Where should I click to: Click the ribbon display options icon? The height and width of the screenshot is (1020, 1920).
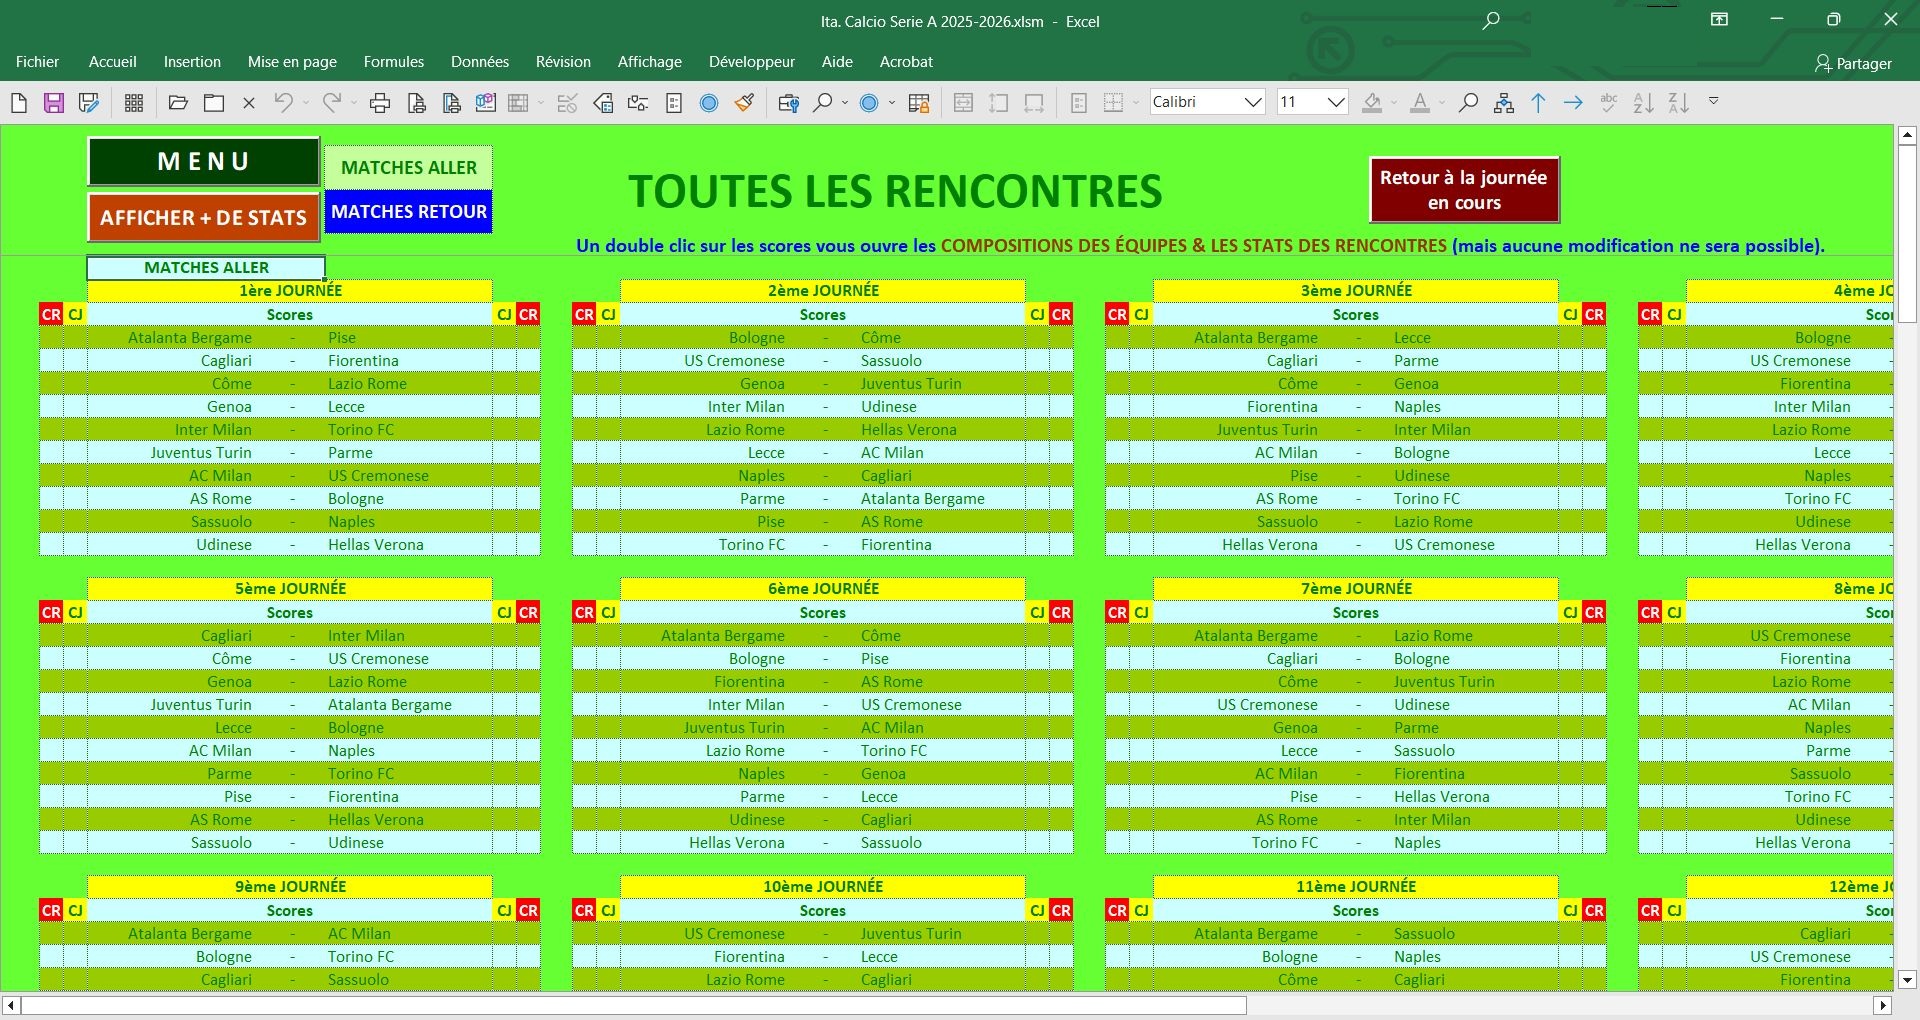tap(1719, 19)
